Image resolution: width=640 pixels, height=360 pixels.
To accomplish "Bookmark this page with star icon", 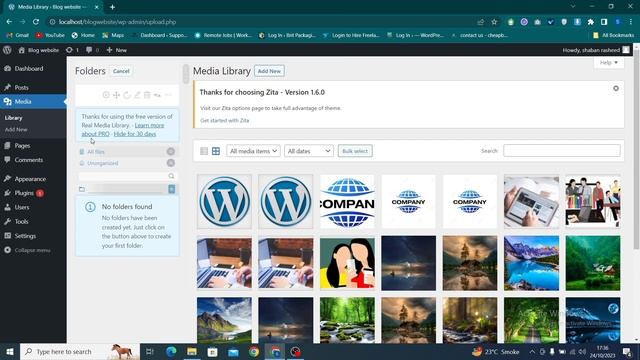I will pos(494,22).
